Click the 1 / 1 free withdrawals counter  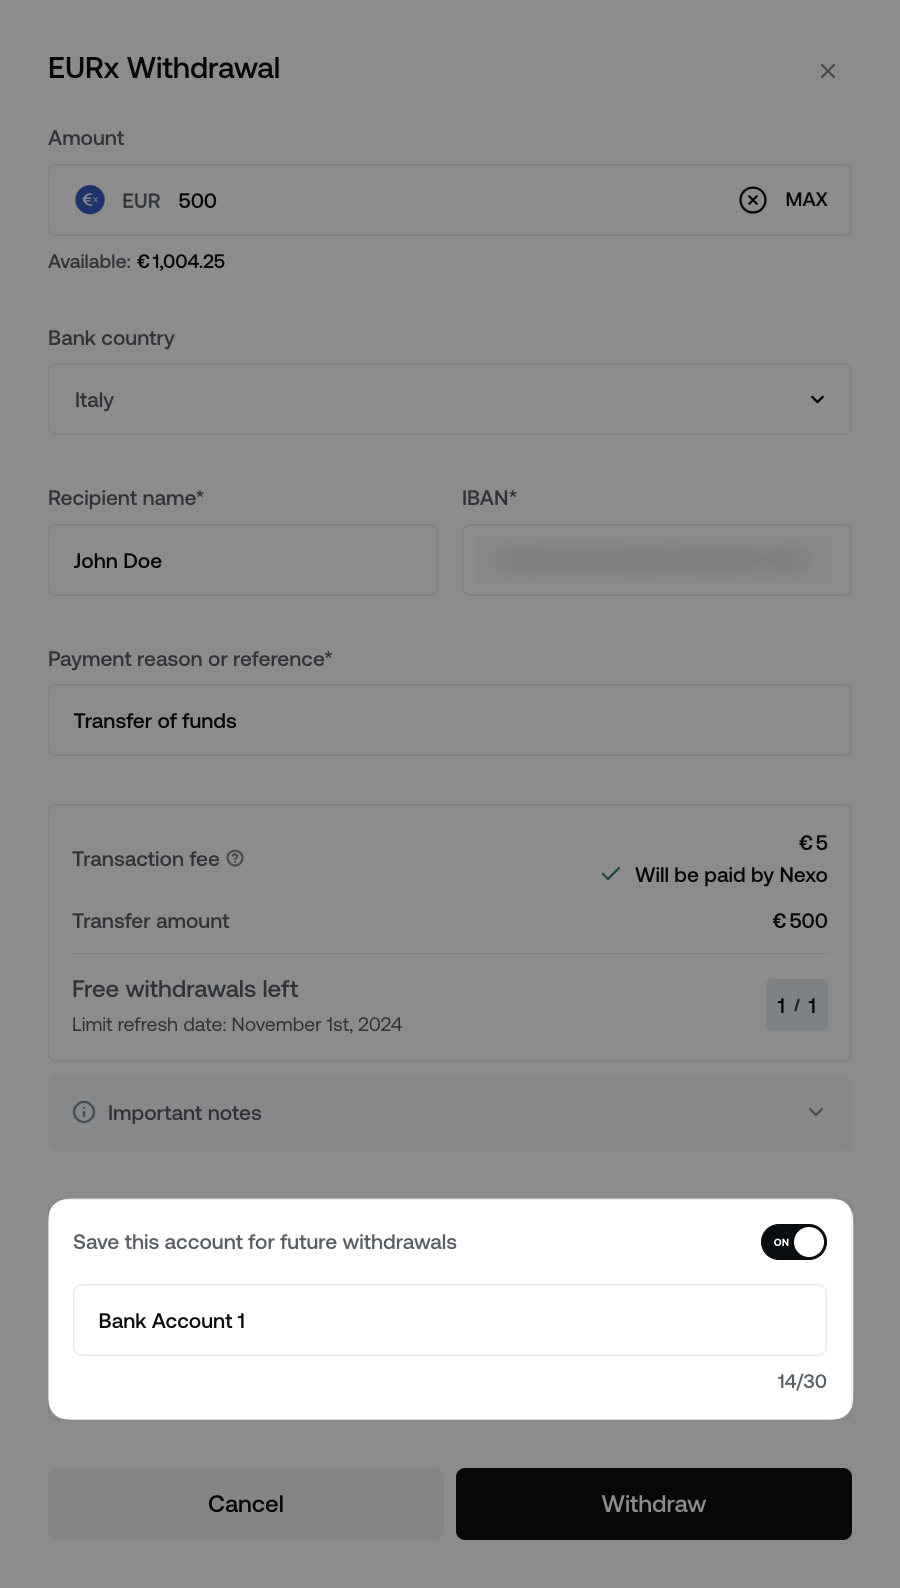pyautogui.click(x=797, y=1005)
